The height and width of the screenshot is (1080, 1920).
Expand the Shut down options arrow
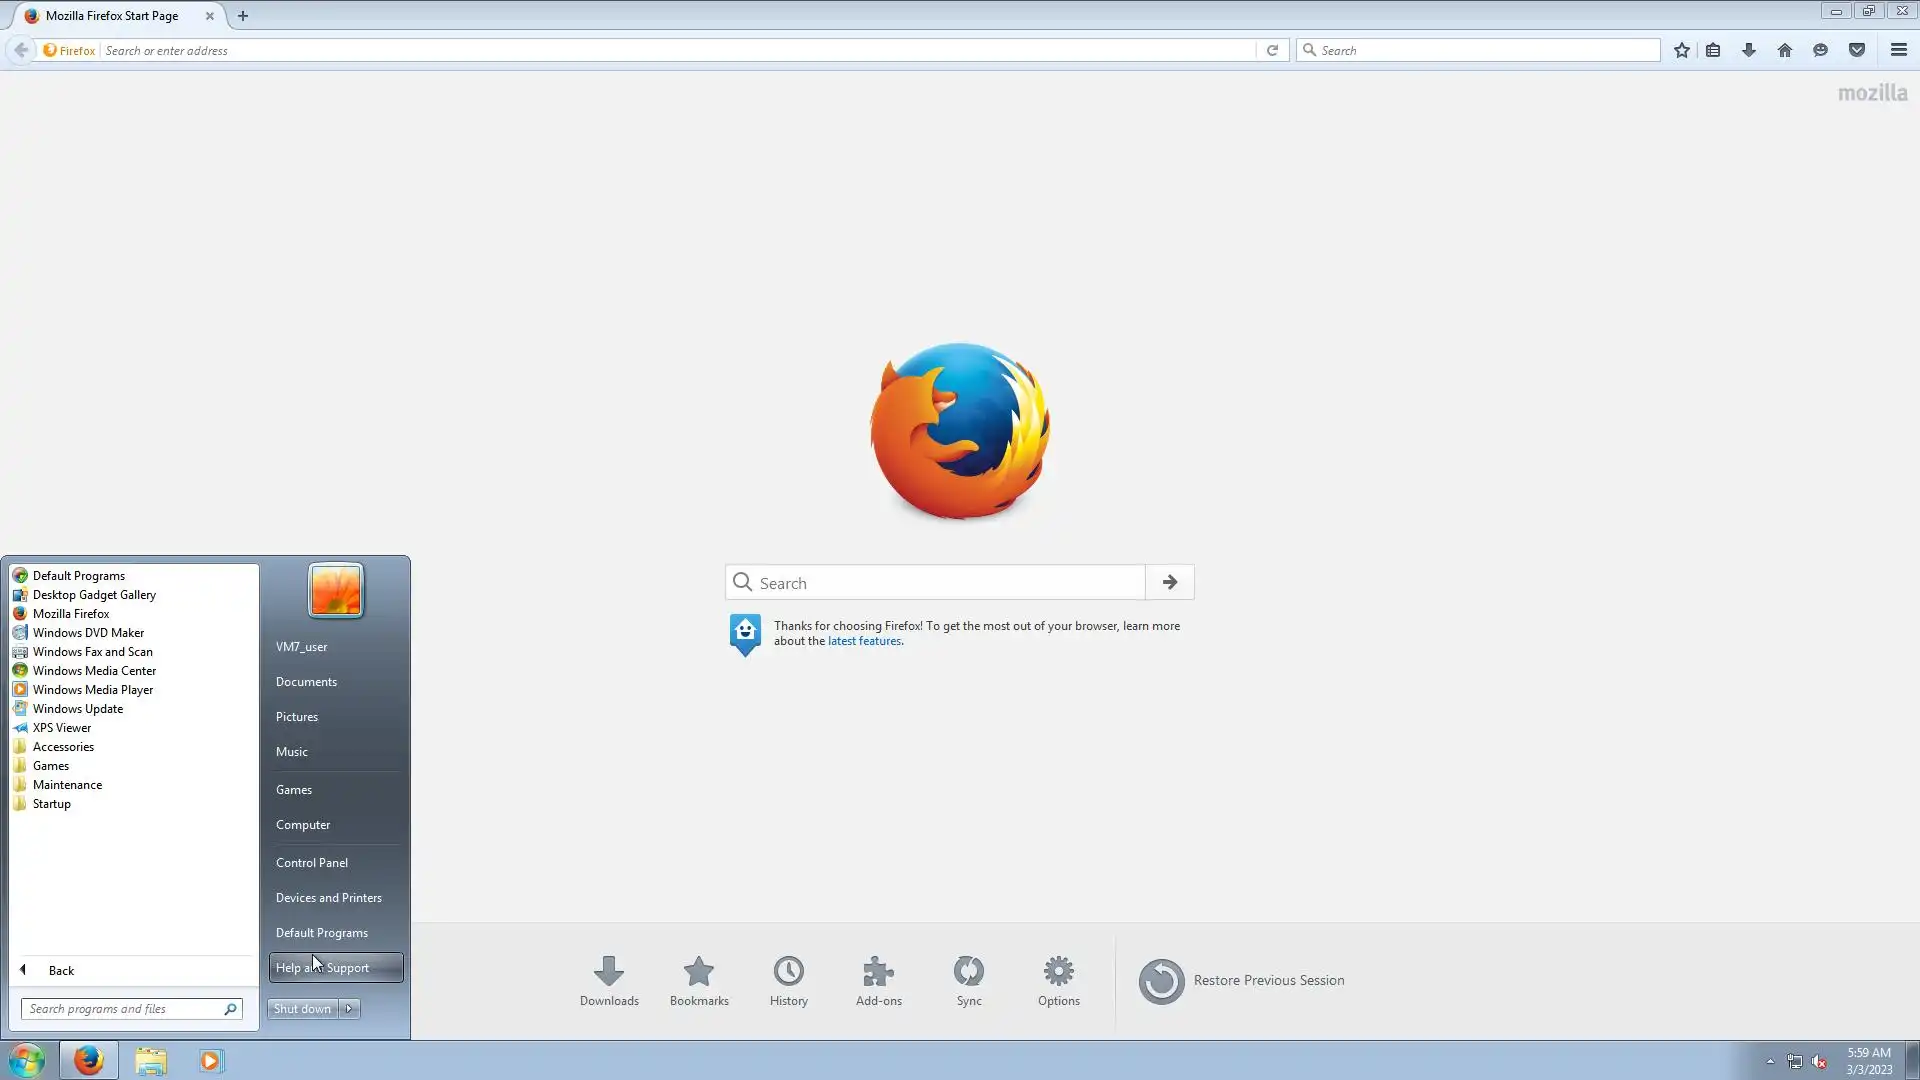350,1009
